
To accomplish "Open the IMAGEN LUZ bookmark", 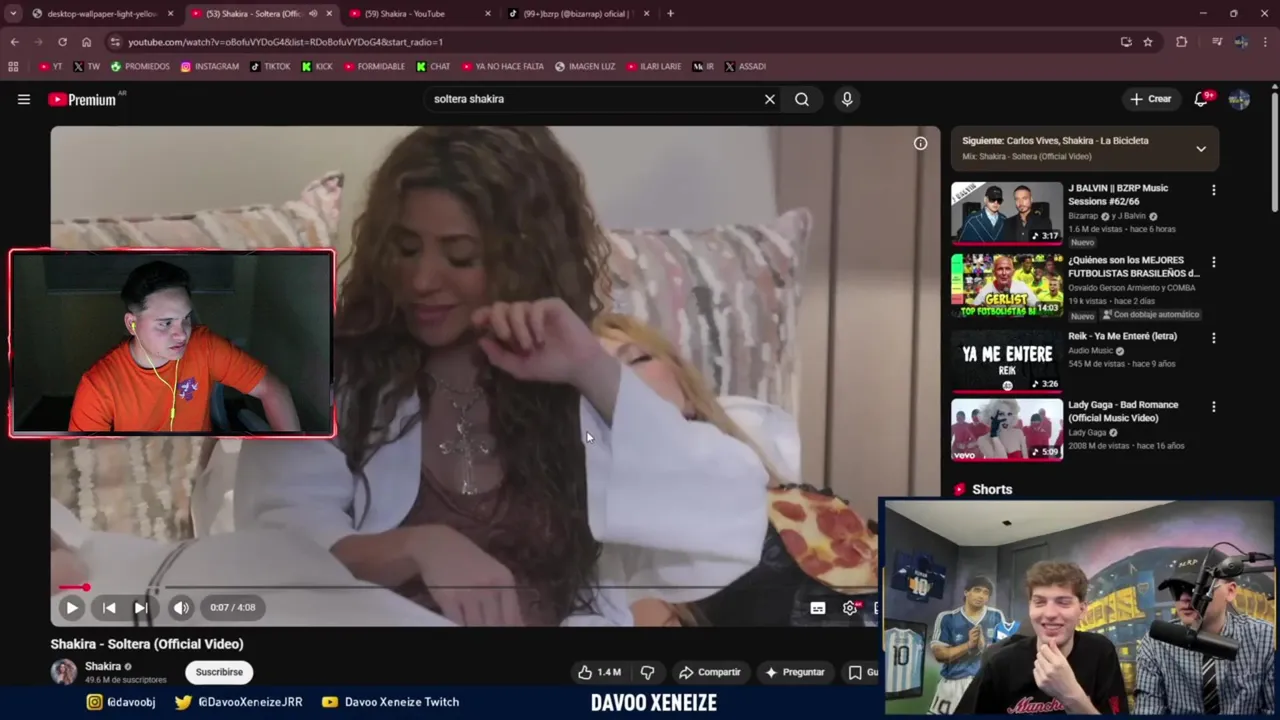I will tap(585, 67).
